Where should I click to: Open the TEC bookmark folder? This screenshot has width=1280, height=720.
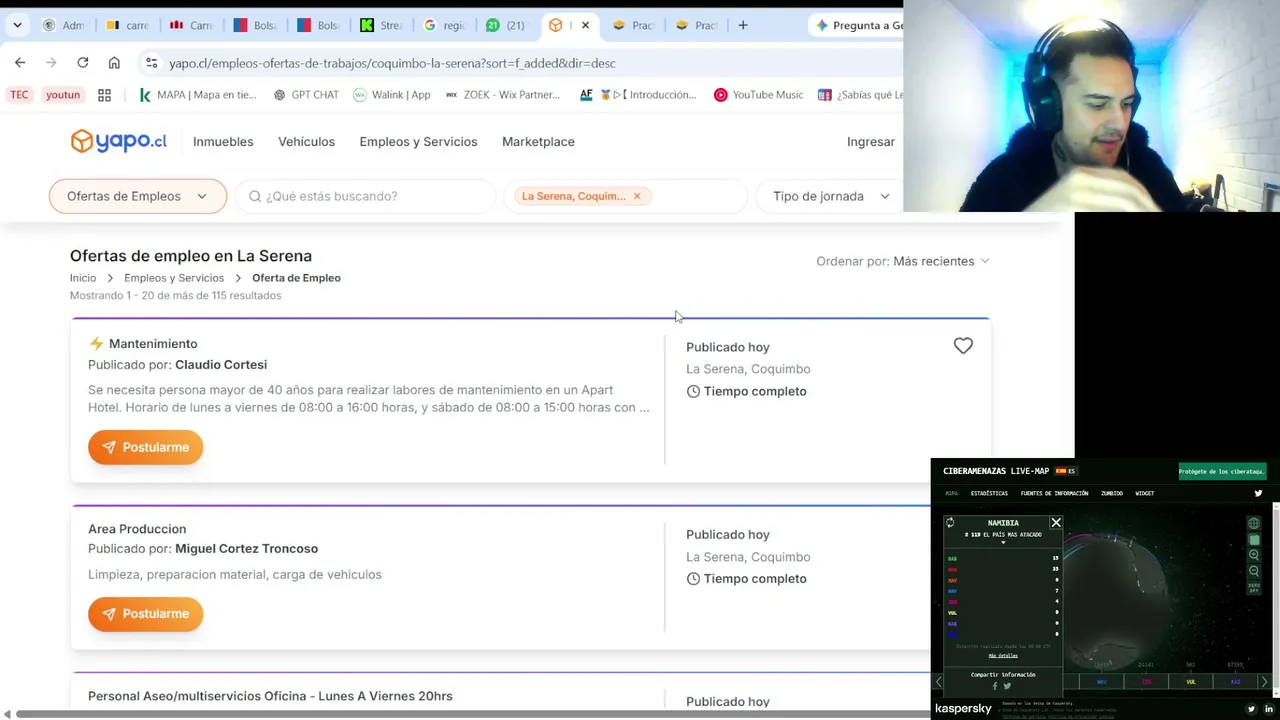click(19, 95)
